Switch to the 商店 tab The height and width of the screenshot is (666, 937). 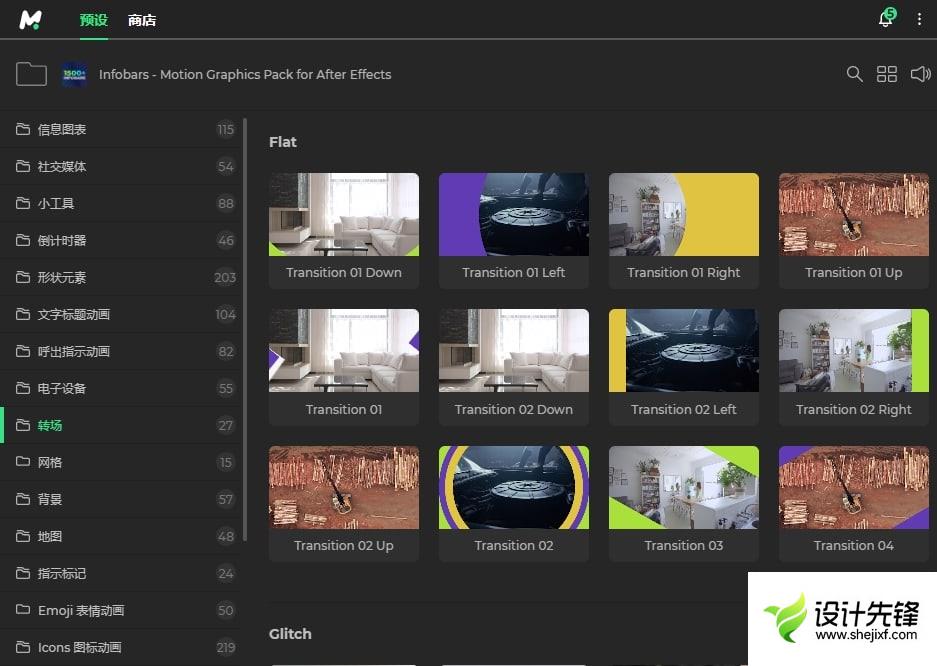[x=142, y=20]
